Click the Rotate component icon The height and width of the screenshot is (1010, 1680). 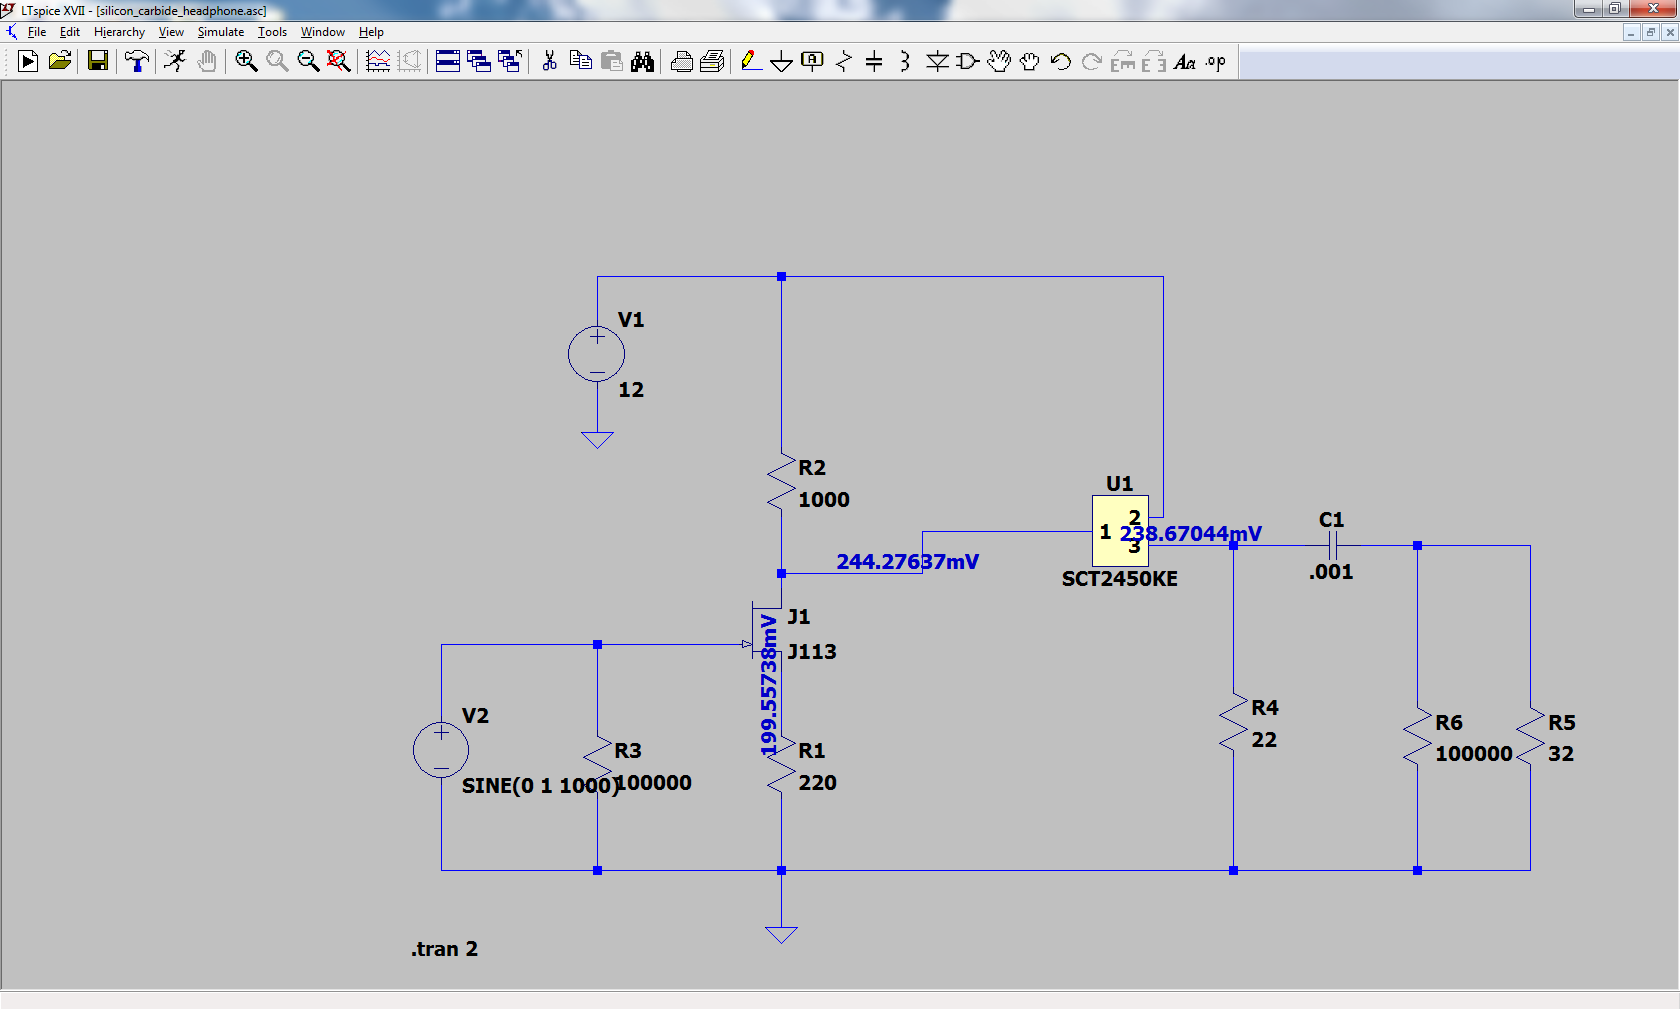click(1123, 62)
